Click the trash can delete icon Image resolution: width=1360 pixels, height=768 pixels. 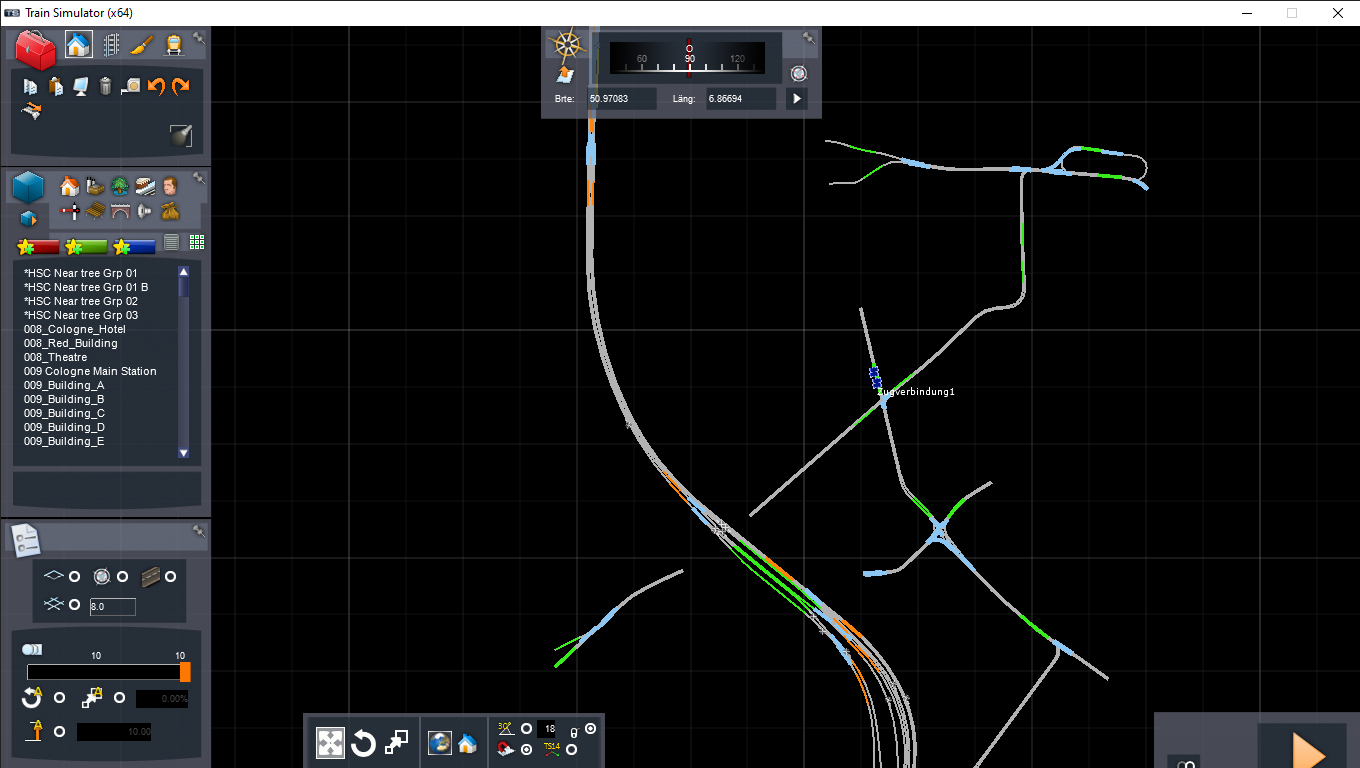click(x=105, y=87)
